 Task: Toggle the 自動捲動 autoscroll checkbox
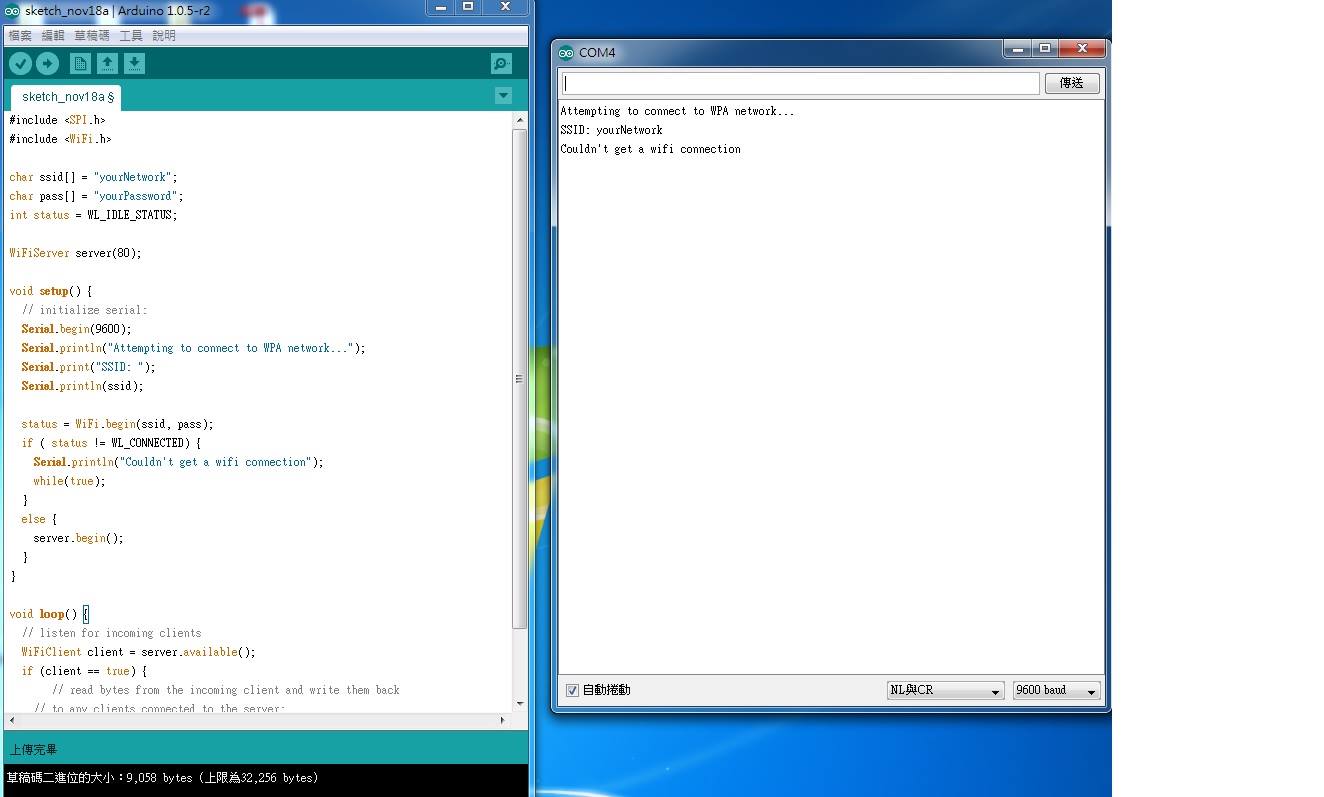(x=572, y=690)
